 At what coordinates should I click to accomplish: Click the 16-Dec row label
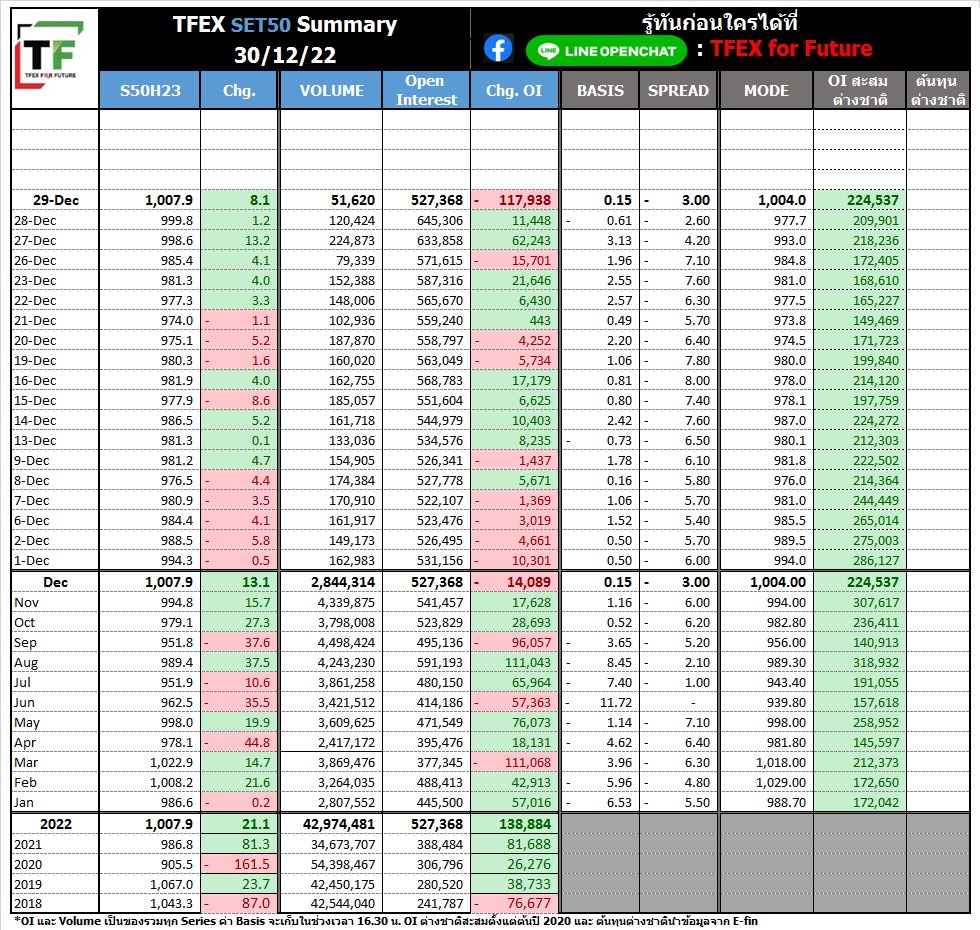pyautogui.click(x=35, y=381)
